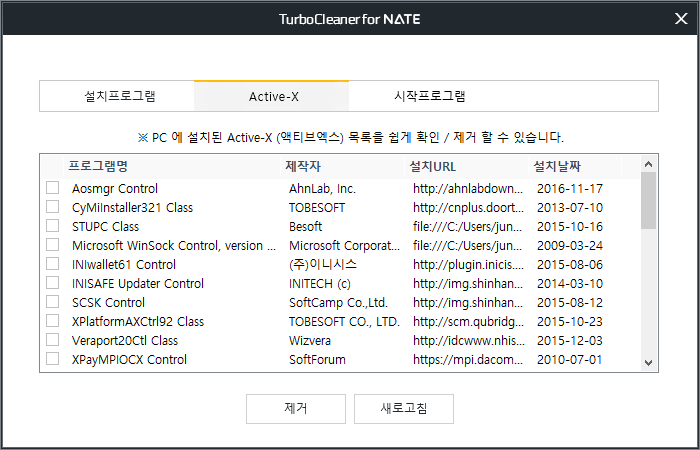
Task: Sort by the 설치URL column header
Action: (x=467, y=167)
